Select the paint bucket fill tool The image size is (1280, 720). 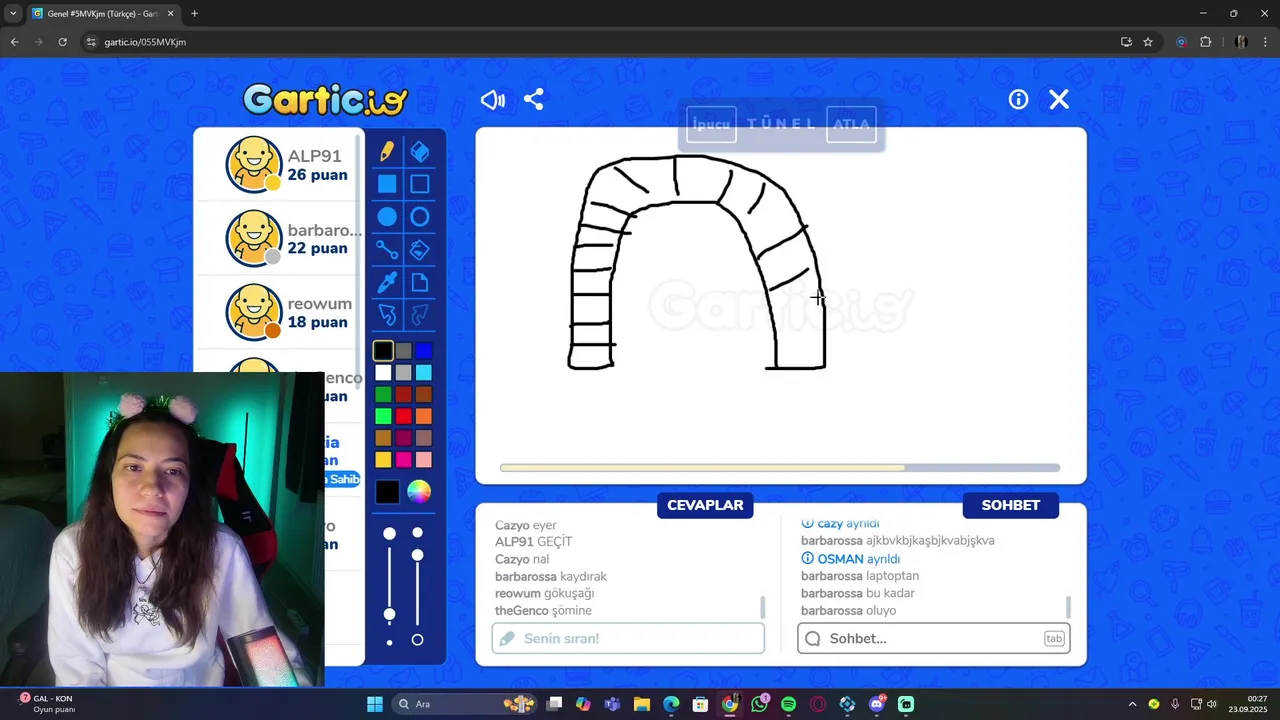click(420, 250)
